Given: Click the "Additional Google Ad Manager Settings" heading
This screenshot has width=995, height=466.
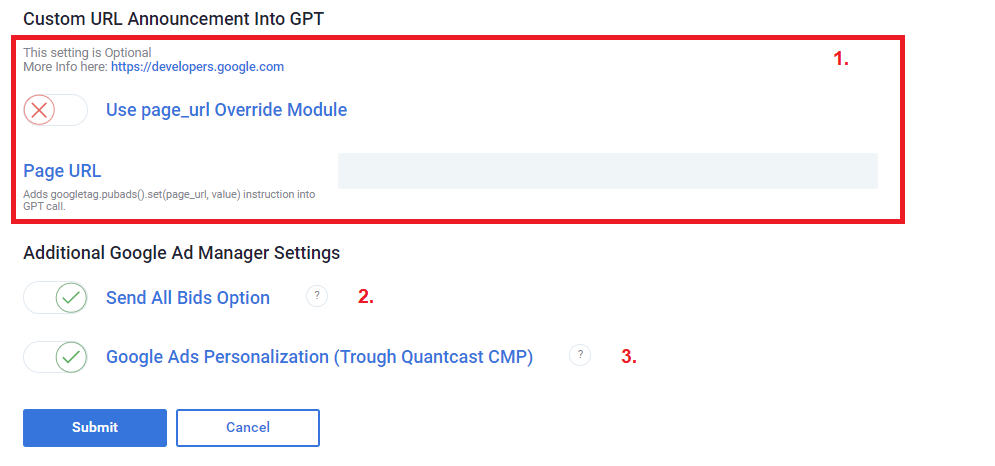Looking at the screenshot, I should (181, 253).
